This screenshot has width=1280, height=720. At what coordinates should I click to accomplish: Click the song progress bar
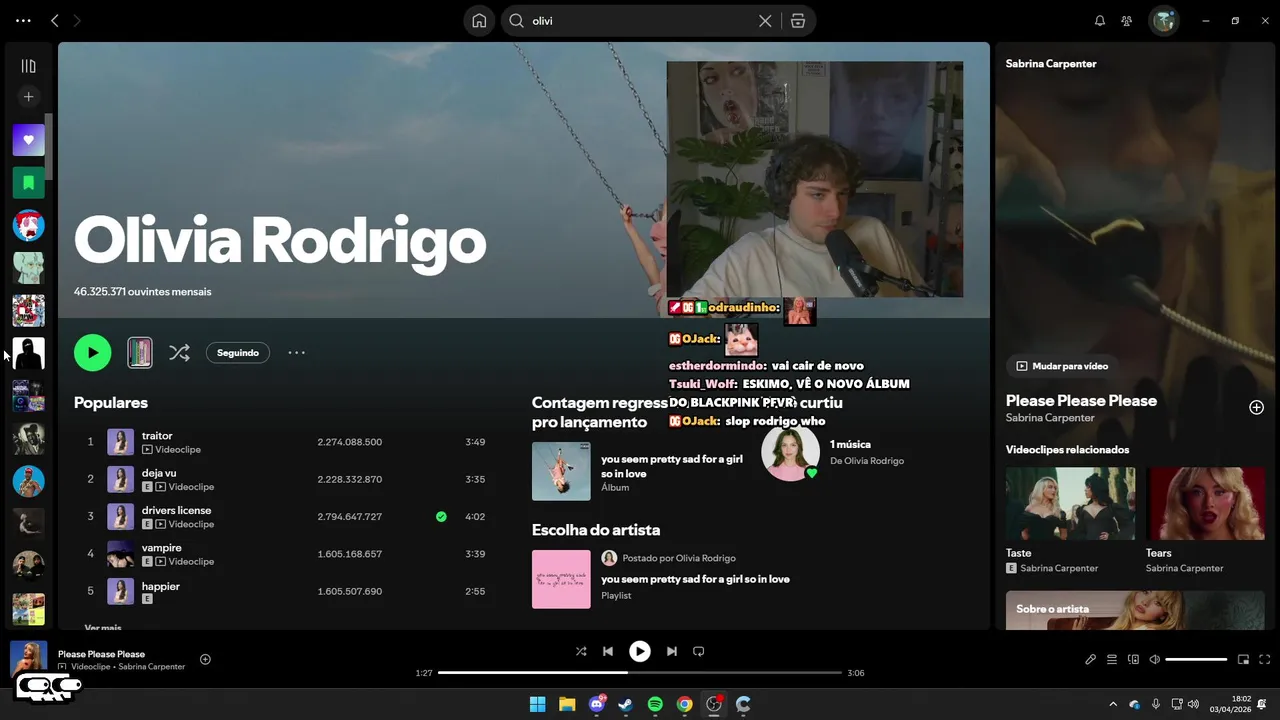coord(640,673)
